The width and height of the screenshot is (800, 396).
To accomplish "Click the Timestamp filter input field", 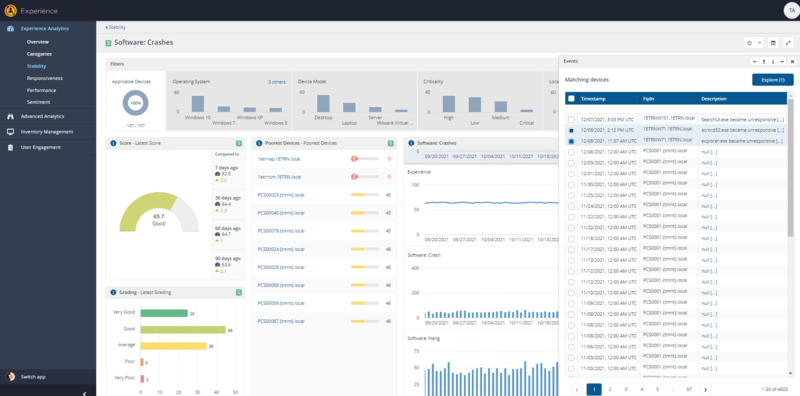I will click(x=608, y=109).
